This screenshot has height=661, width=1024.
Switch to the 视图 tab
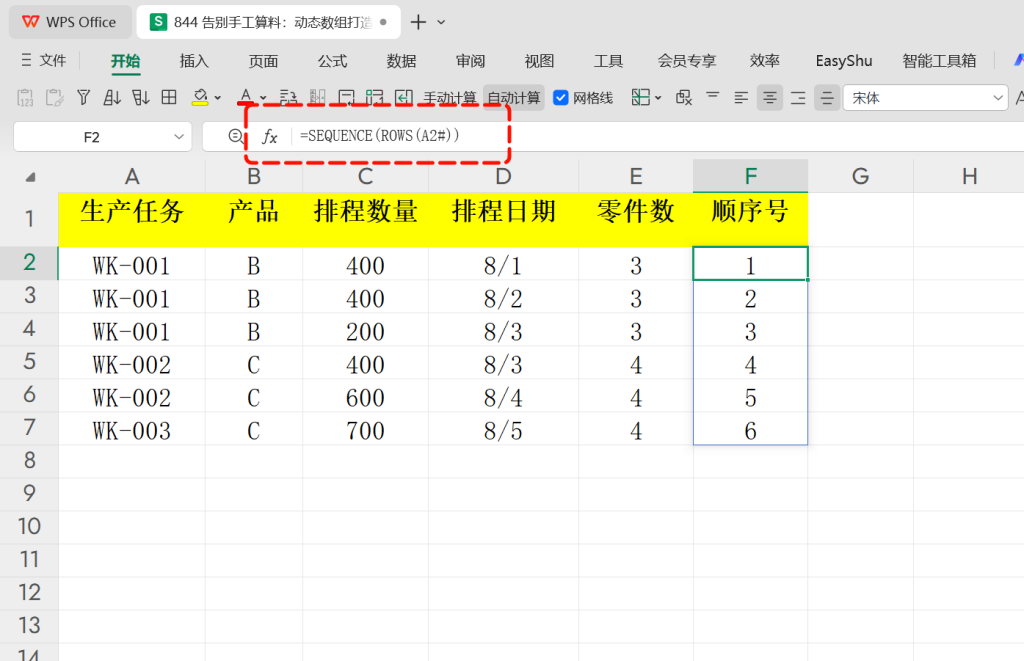pos(539,61)
